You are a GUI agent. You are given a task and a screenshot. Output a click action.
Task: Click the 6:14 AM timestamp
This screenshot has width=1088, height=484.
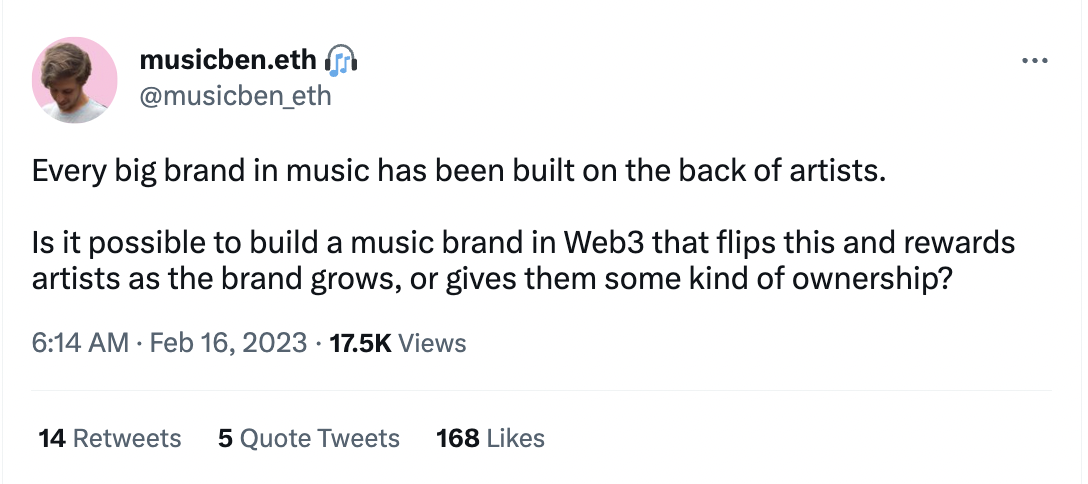point(80,343)
